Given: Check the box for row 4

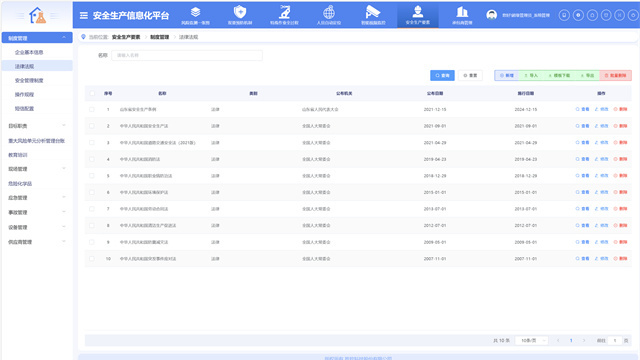Looking at the screenshot, I should tap(92, 159).
